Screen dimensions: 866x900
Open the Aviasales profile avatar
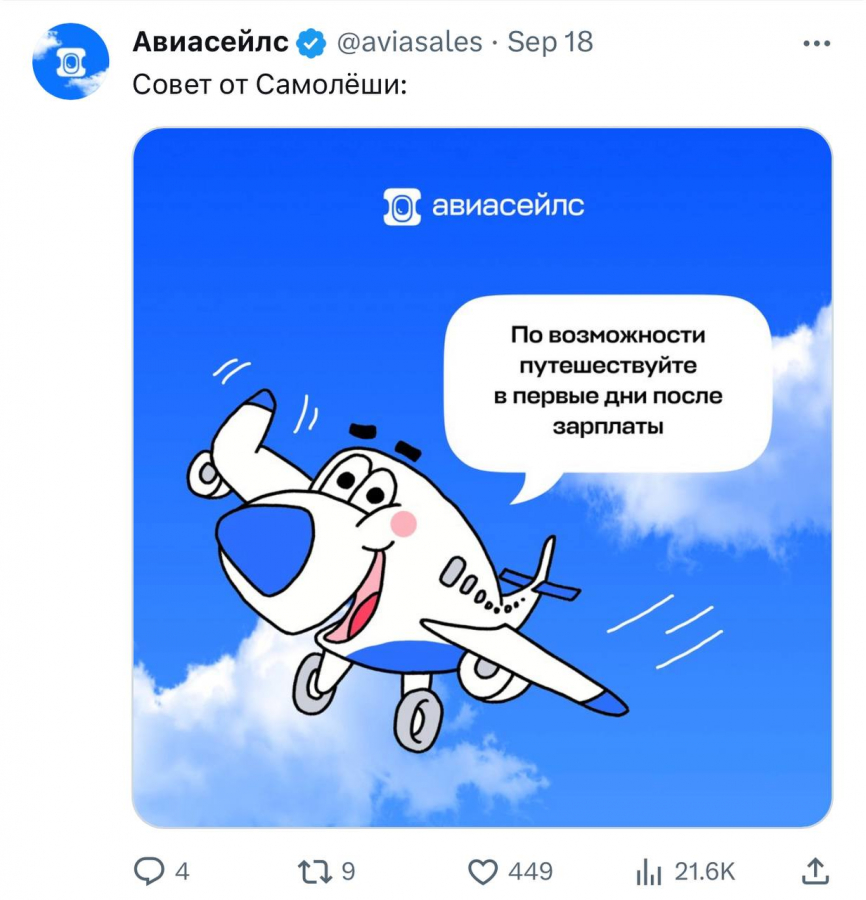tap(71, 61)
